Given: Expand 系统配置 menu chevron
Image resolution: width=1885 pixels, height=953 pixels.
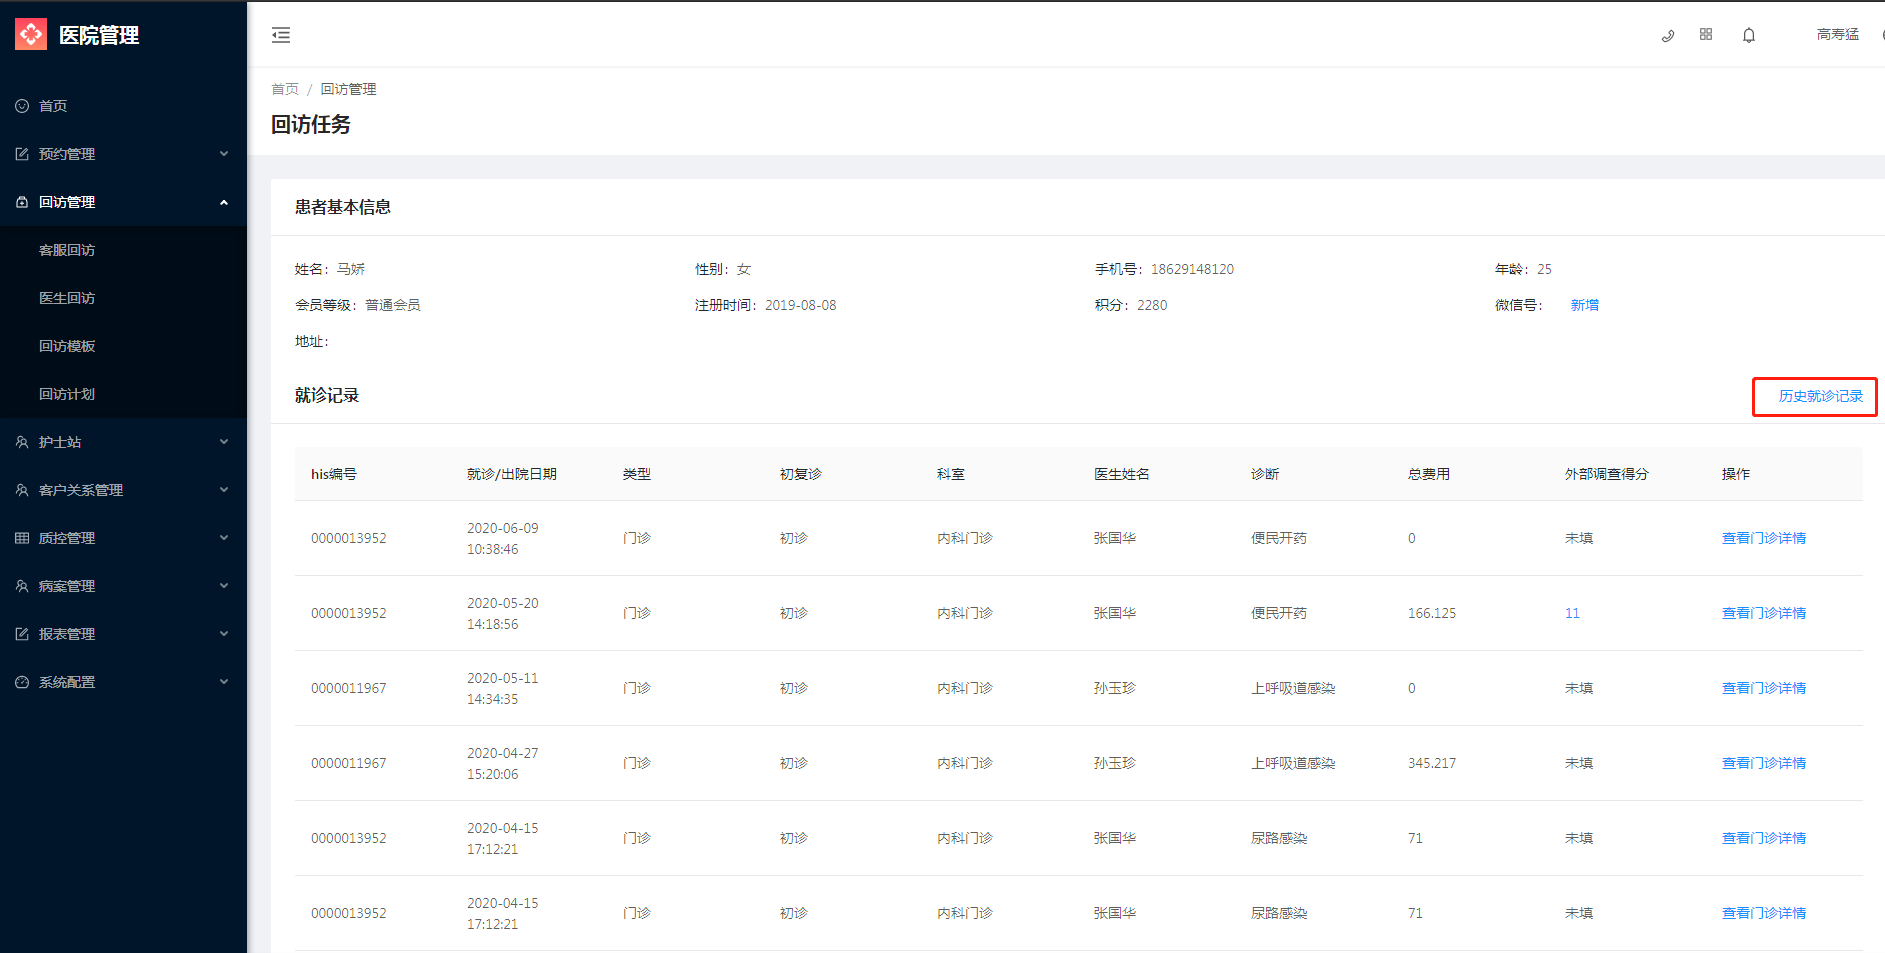Looking at the screenshot, I should [x=224, y=682].
